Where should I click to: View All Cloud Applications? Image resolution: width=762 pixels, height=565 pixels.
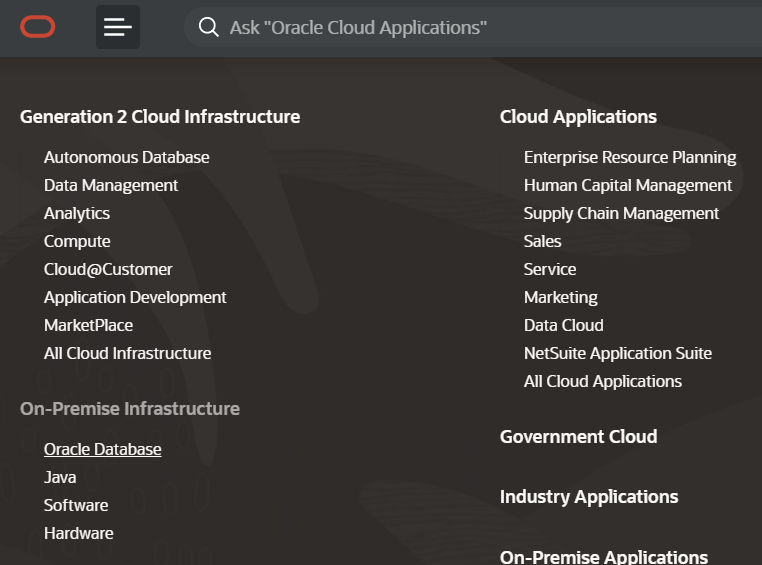coord(603,382)
